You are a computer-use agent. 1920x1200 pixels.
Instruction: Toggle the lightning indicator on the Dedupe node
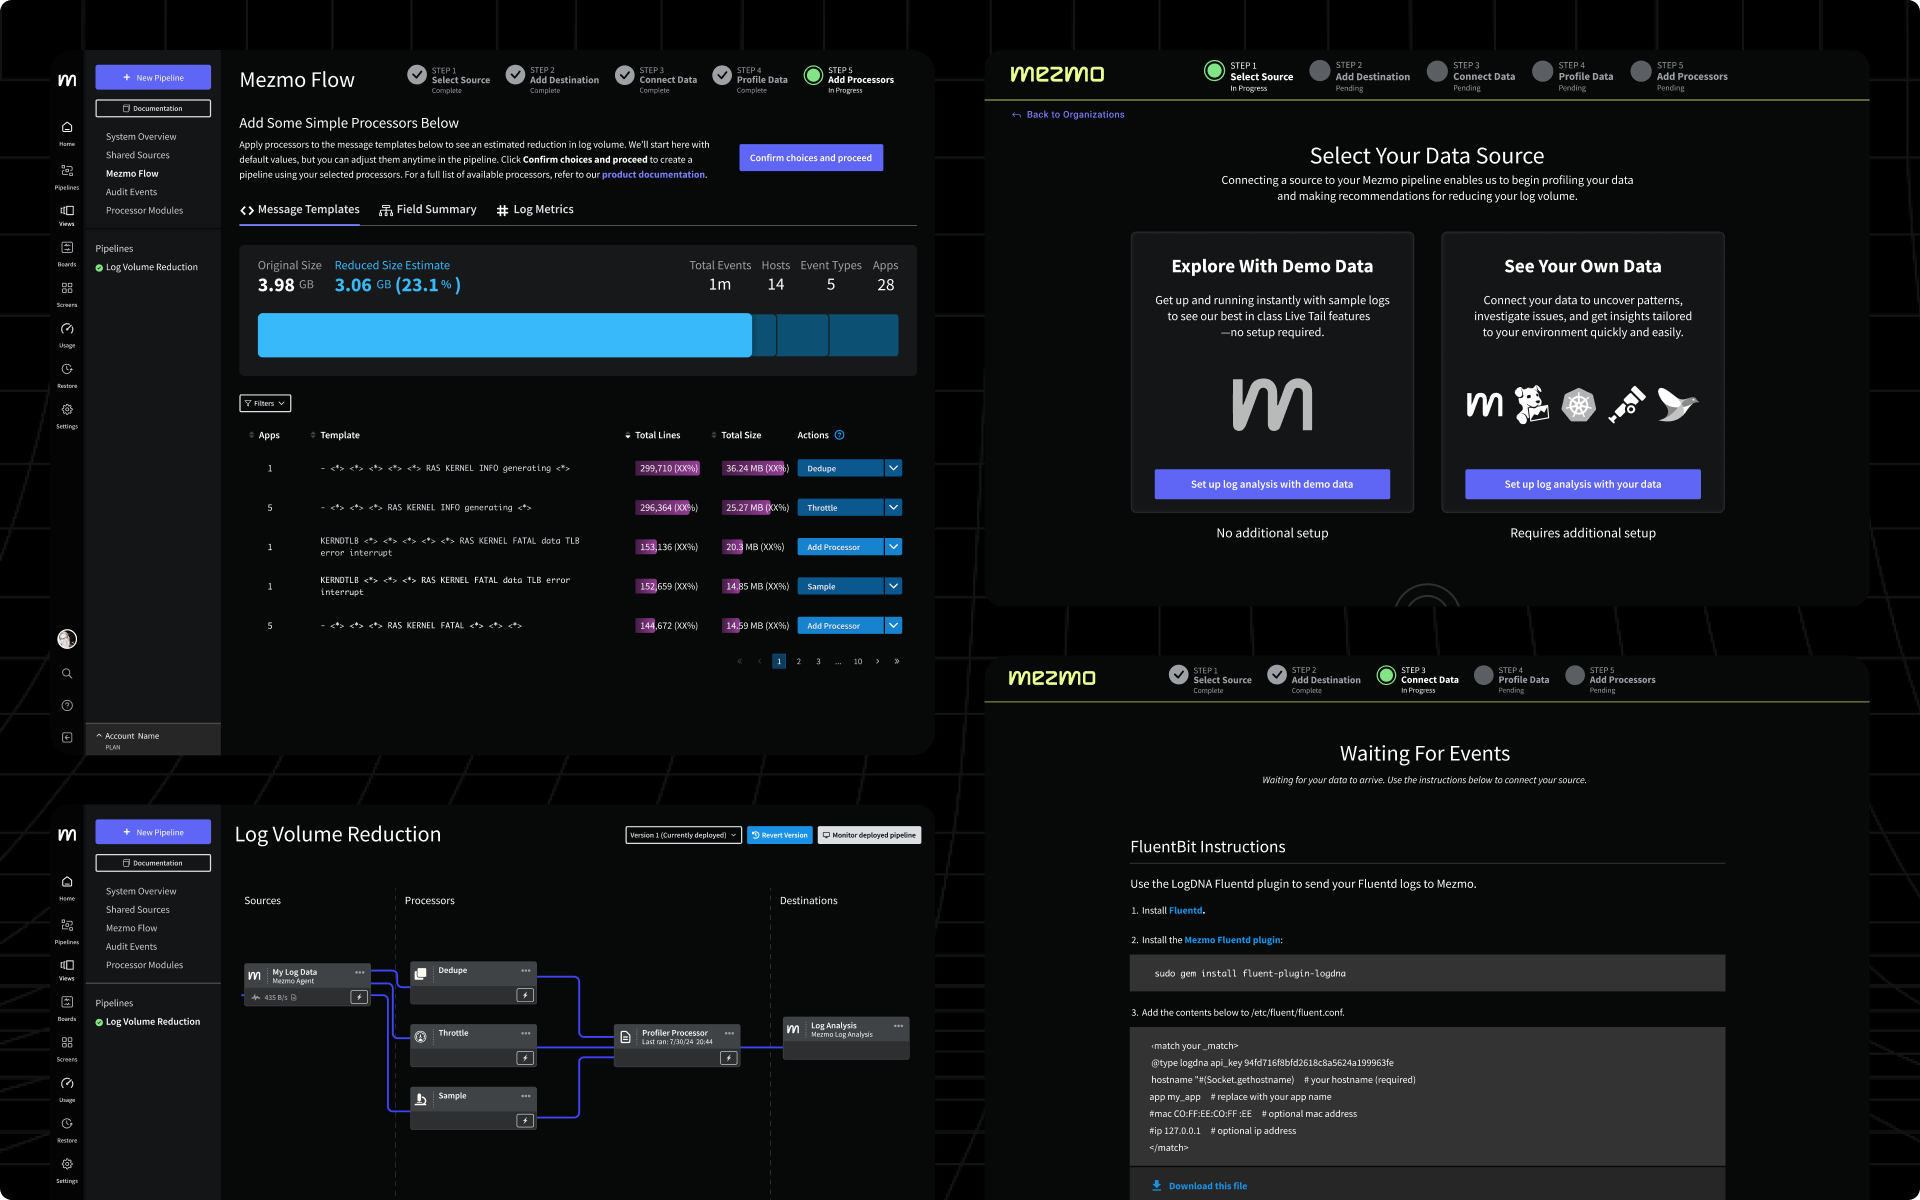coord(525,994)
